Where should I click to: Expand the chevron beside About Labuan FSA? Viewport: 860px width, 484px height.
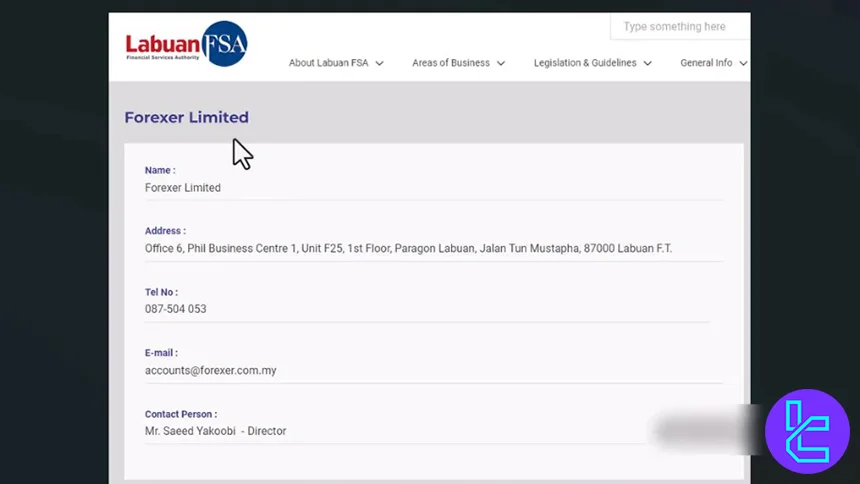[380, 63]
